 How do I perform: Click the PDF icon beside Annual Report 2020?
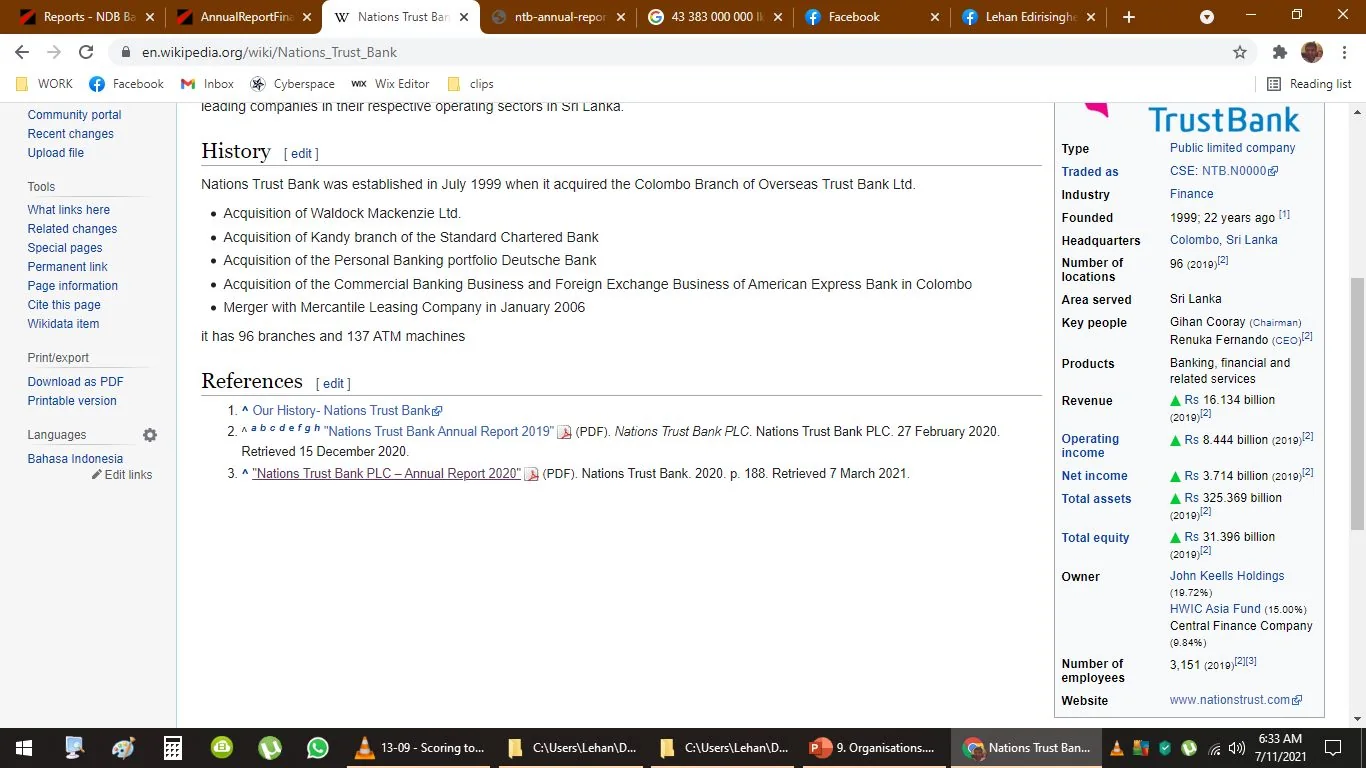[x=531, y=474]
